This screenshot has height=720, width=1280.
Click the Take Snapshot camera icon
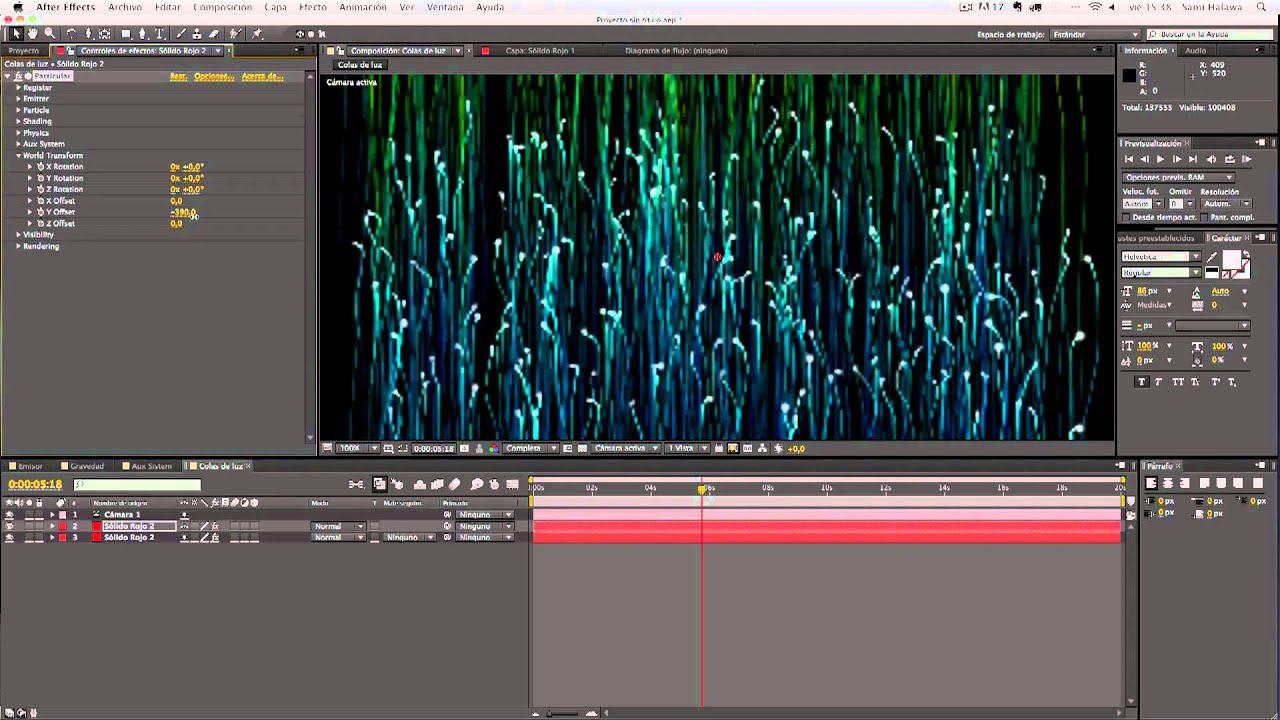pyautogui.click(x=464, y=448)
